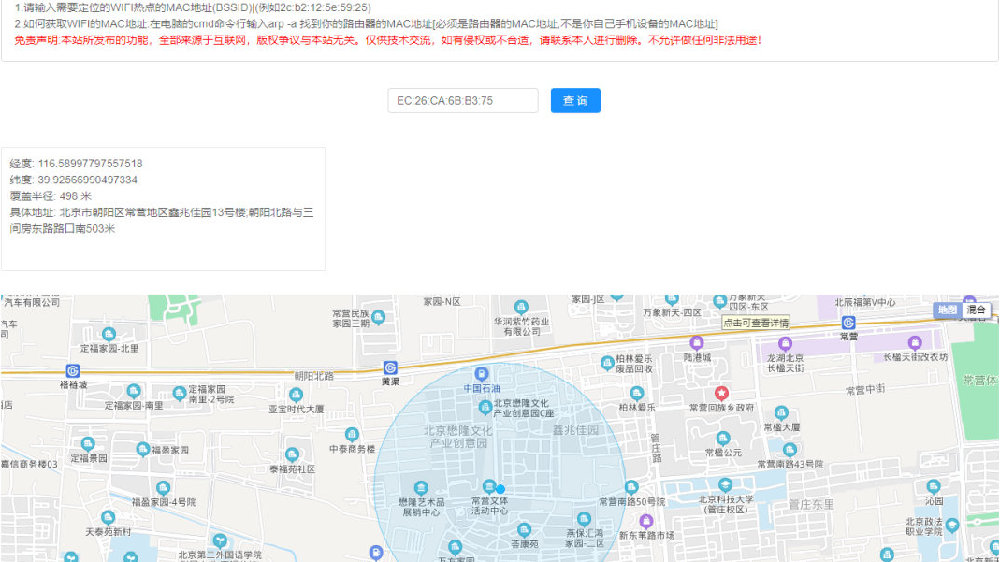
Task: Click 管庄东里 area label on map
Action: click(811, 505)
